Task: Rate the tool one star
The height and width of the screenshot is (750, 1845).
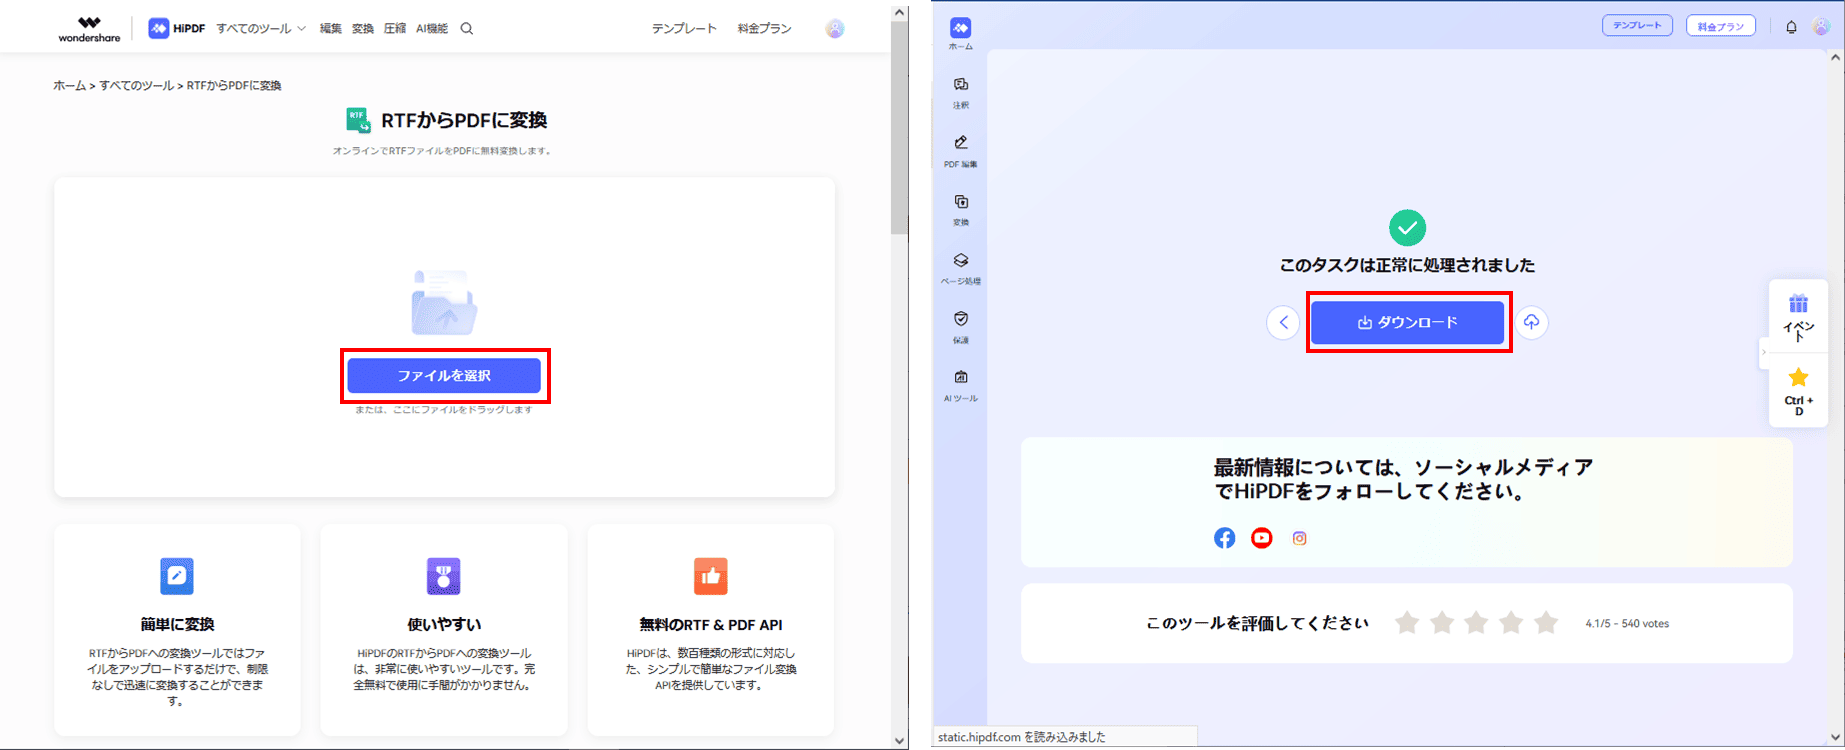Action: [x=1407, y=623]
